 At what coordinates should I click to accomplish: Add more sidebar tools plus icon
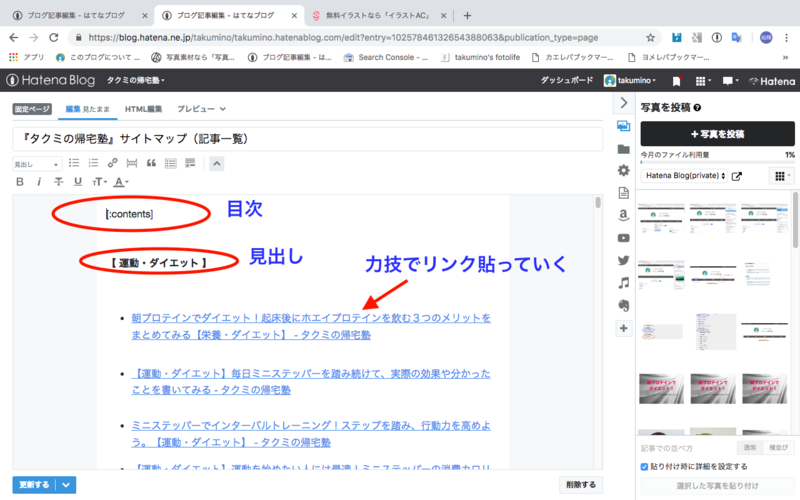coord(623,328)
